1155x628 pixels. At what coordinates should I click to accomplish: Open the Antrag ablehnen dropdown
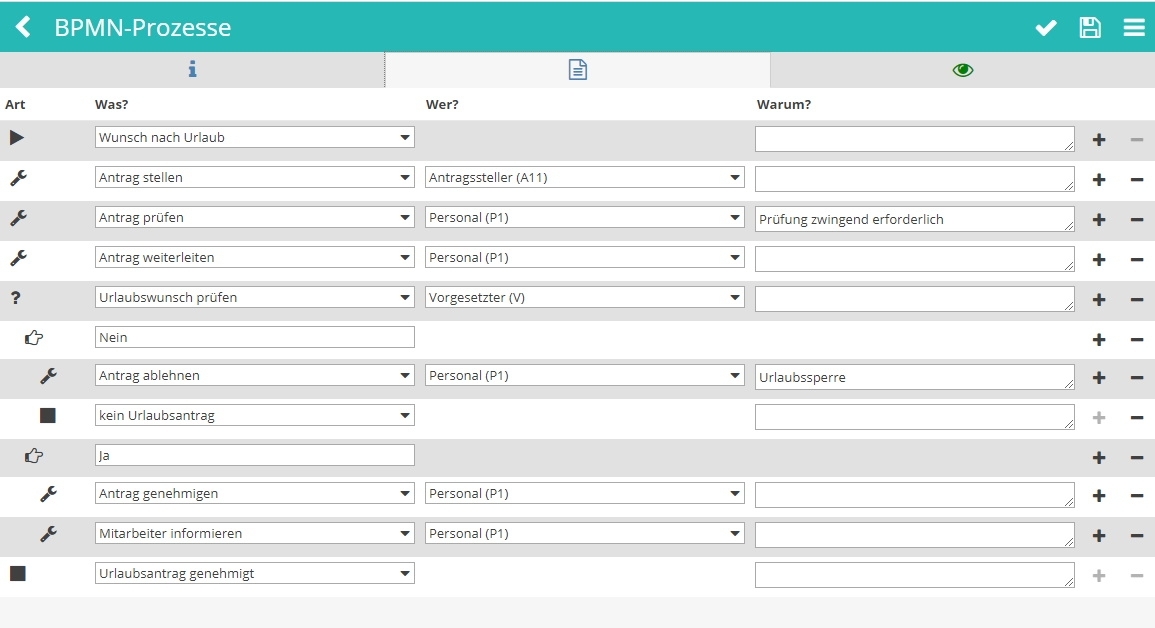tap(255, 375)
